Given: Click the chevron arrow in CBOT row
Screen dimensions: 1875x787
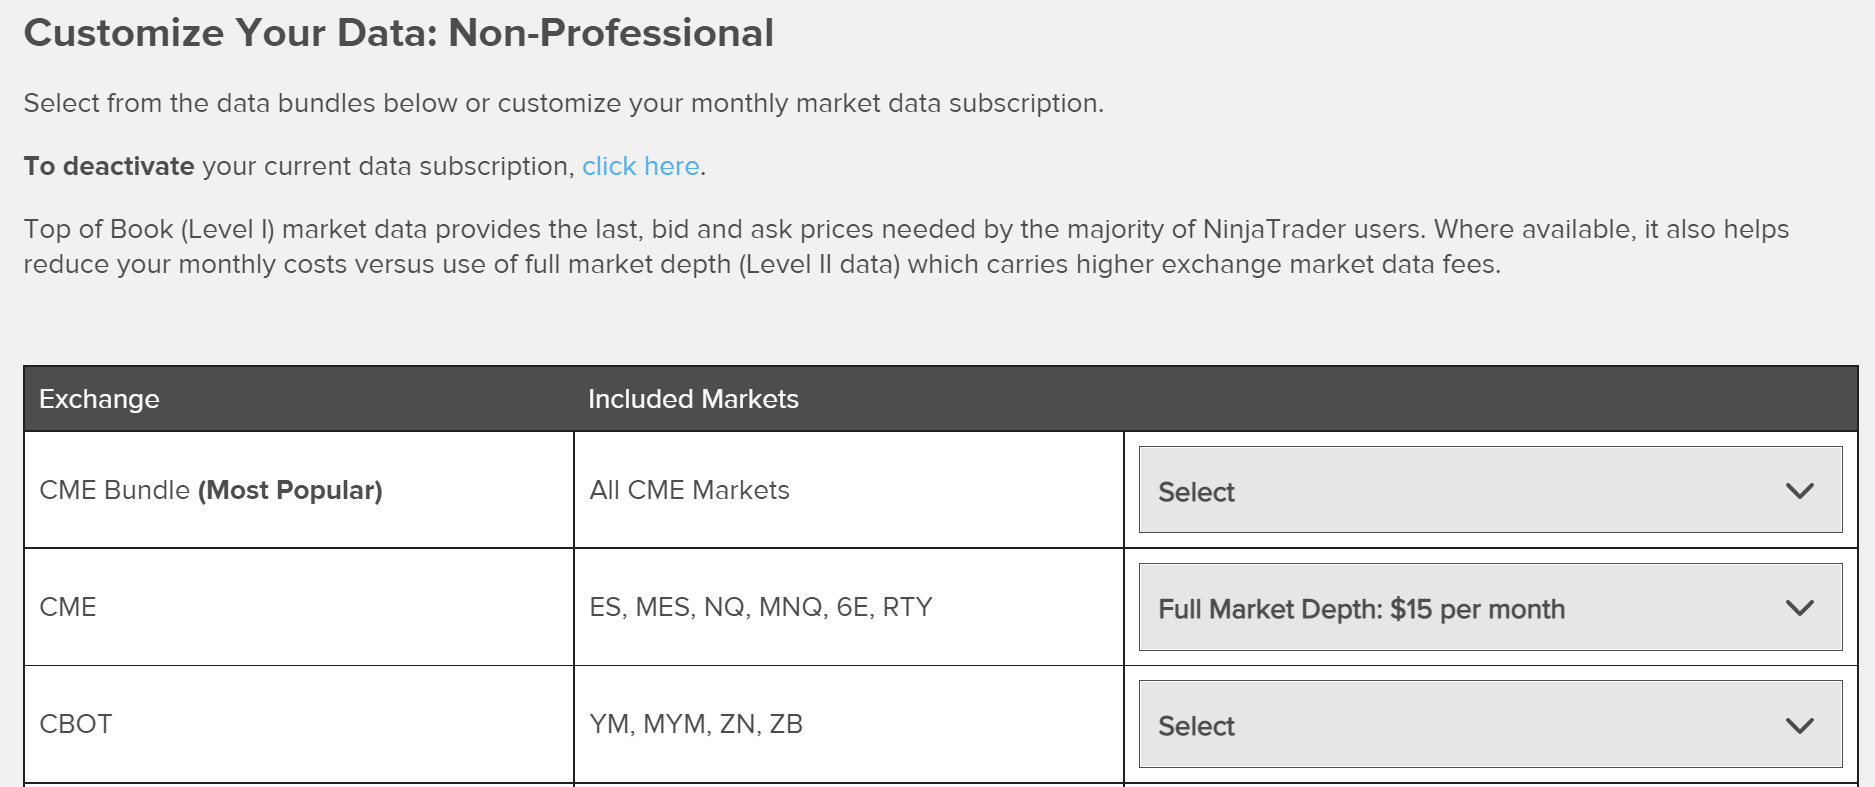Looking at the screenshot, I should [1799, 726].
